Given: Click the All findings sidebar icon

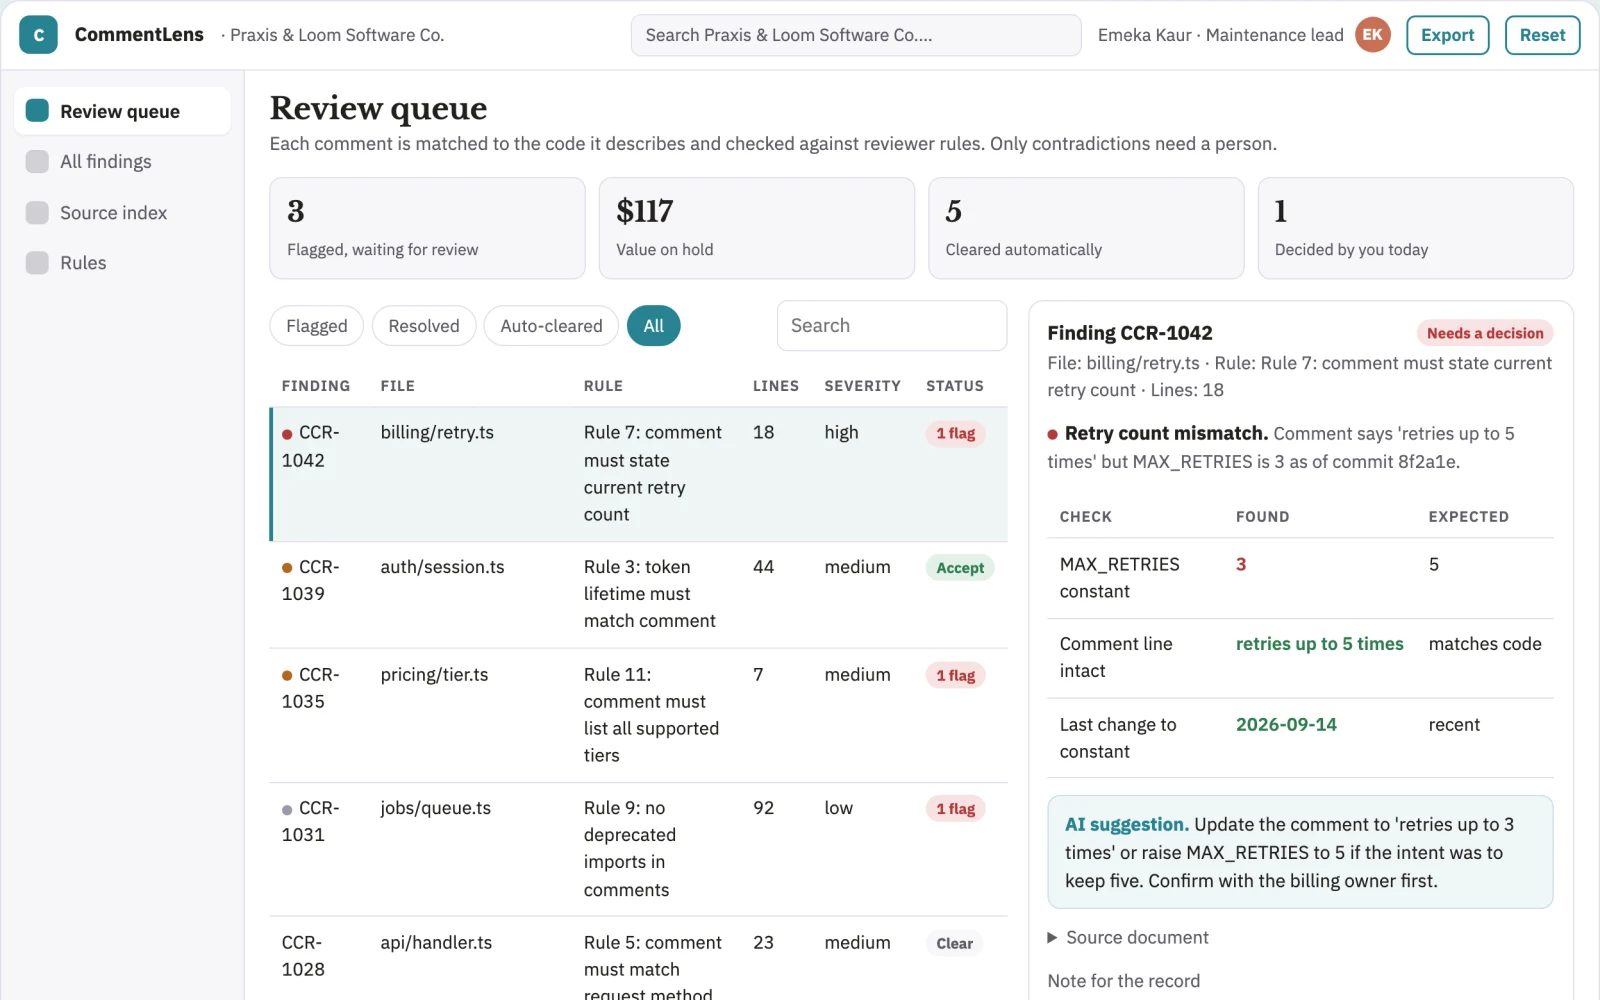Looking at the screenshot, I should click(x=37, y=161).
